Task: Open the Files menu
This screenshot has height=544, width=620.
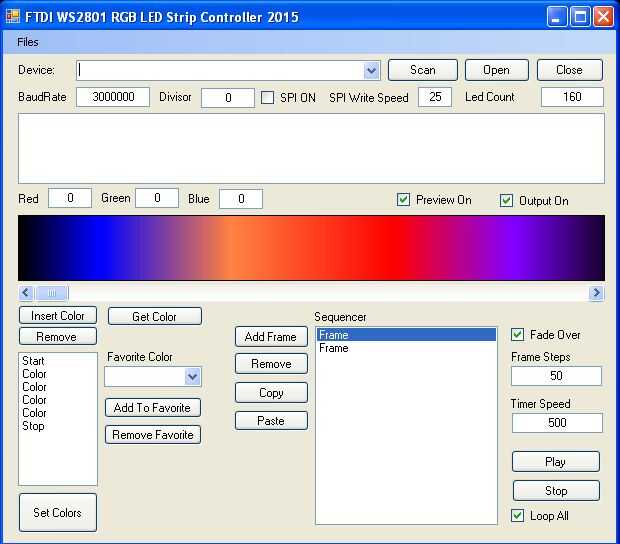Action: click(x=28, y=42)
